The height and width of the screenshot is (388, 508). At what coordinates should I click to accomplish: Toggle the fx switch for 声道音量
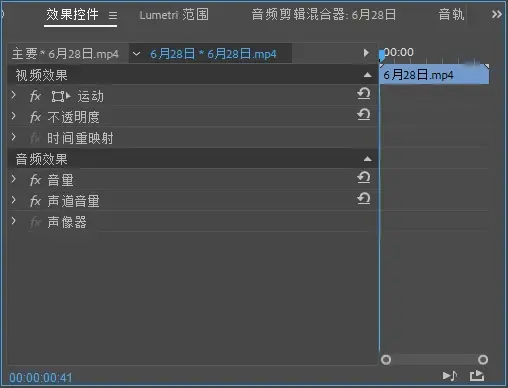35,201
